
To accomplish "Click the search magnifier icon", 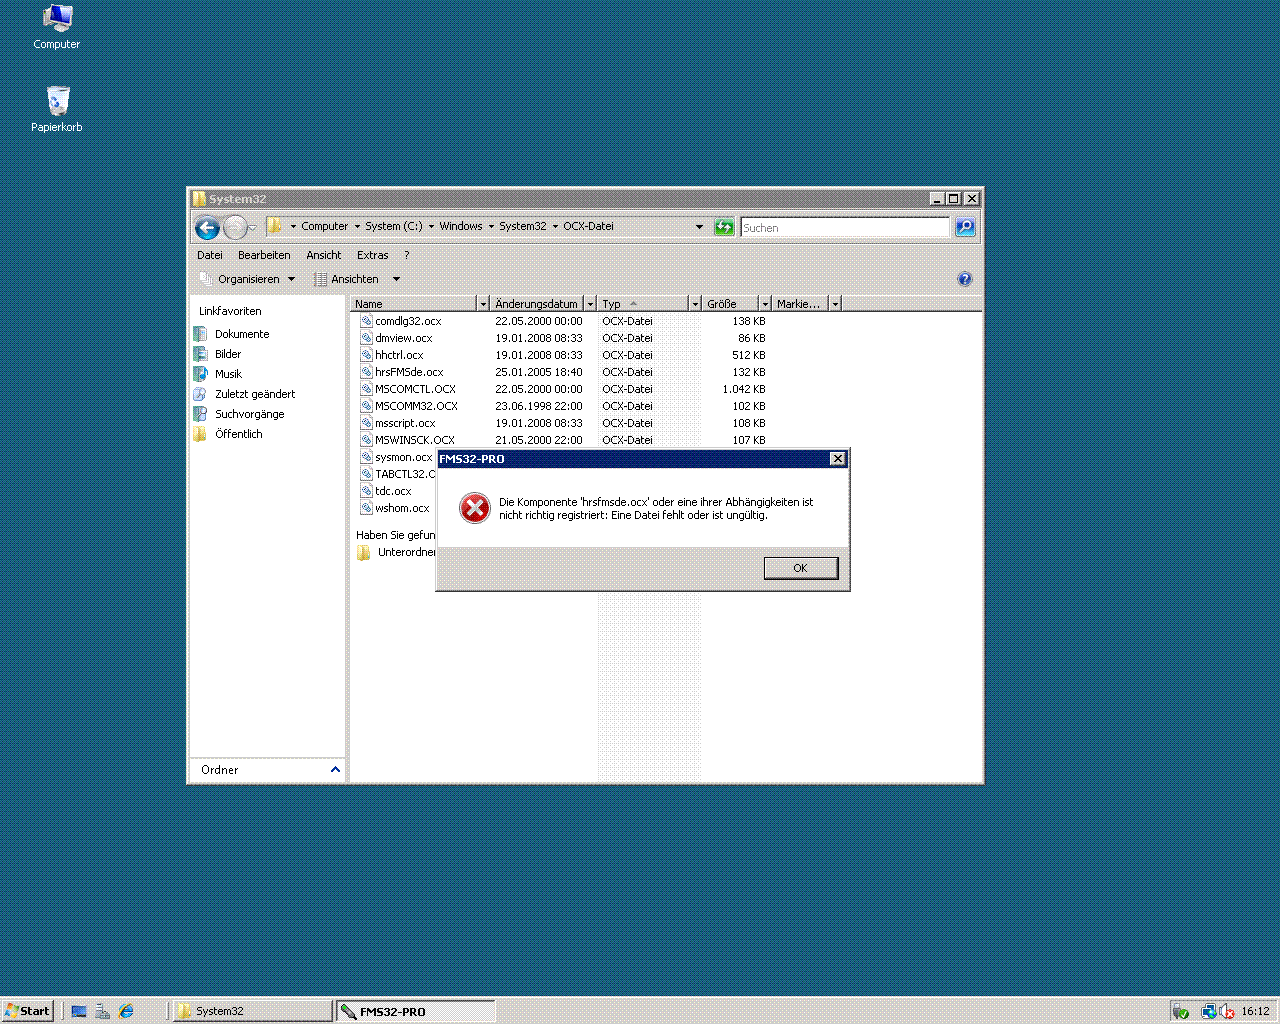I will point(965,227).
